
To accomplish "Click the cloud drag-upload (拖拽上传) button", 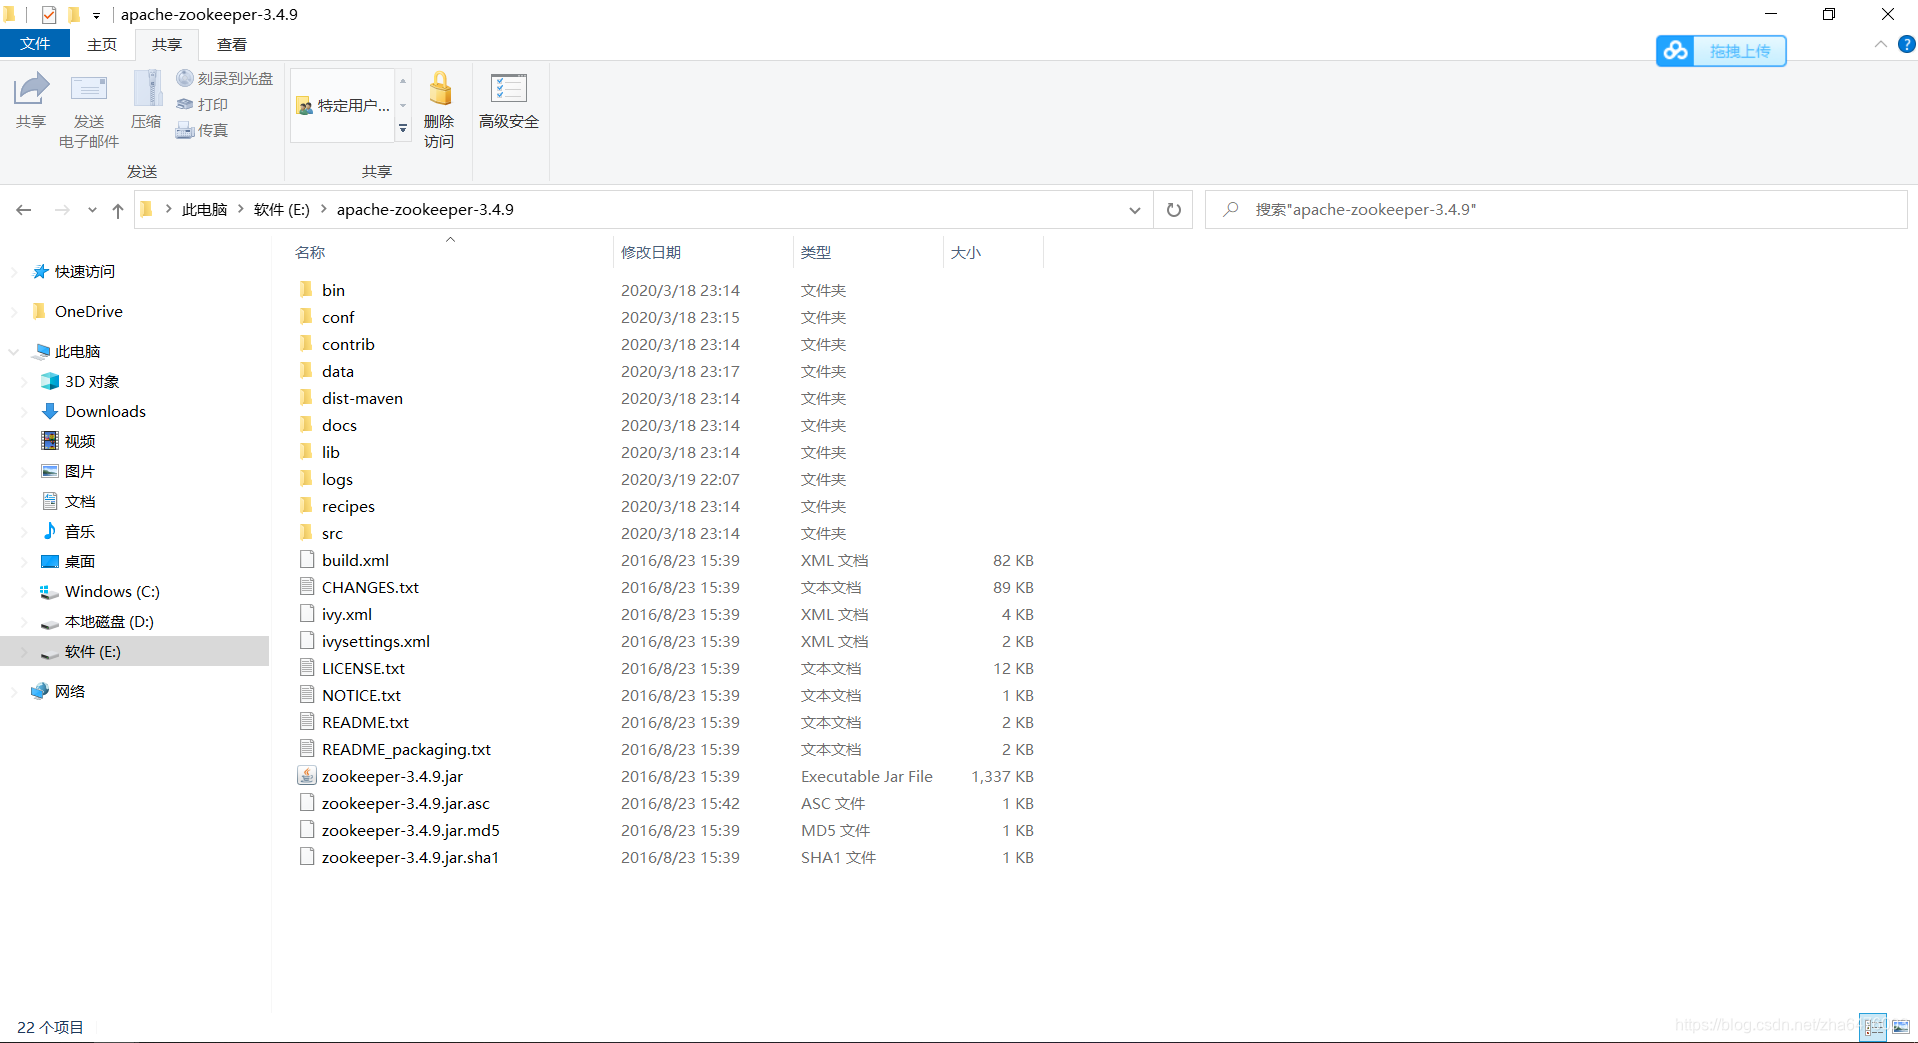I will [1721, 51].
